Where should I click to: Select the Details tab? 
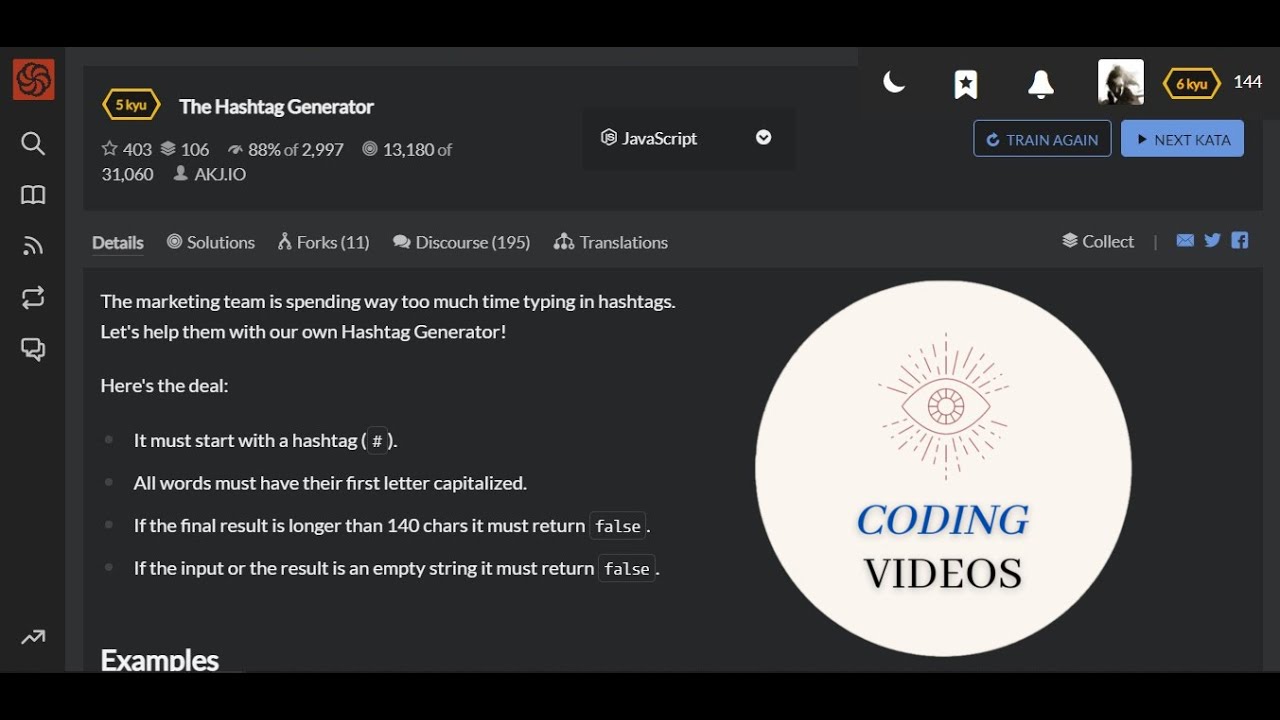coord(118,242)
